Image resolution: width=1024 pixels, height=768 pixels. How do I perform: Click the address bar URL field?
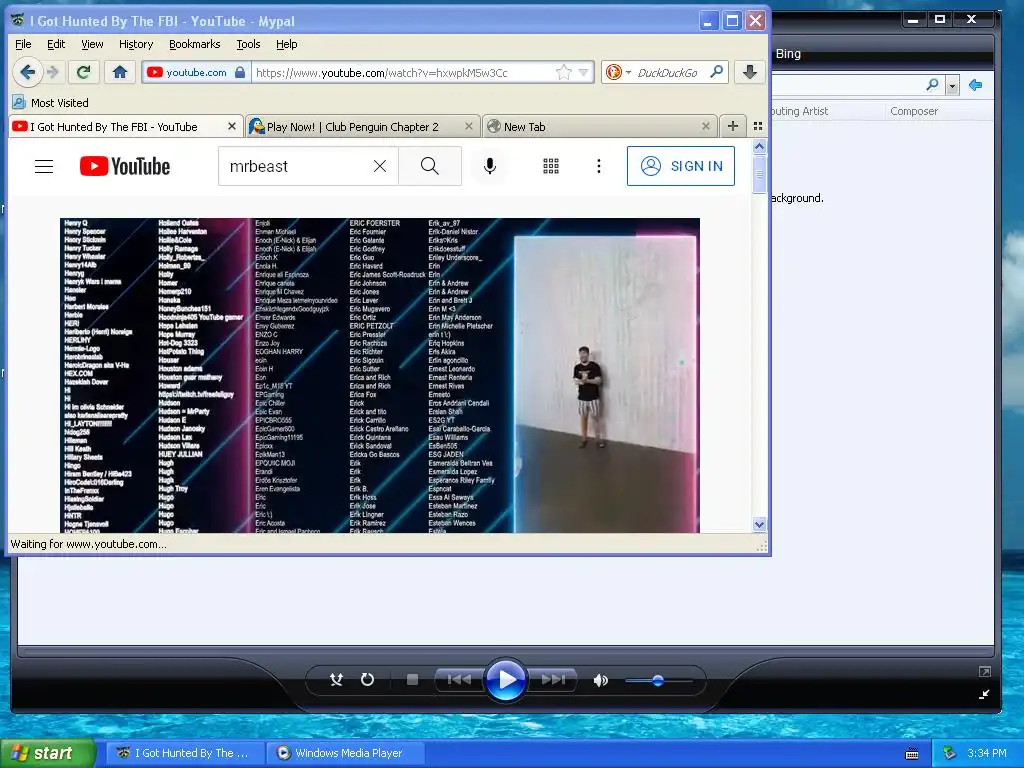[x=402, y=72]
